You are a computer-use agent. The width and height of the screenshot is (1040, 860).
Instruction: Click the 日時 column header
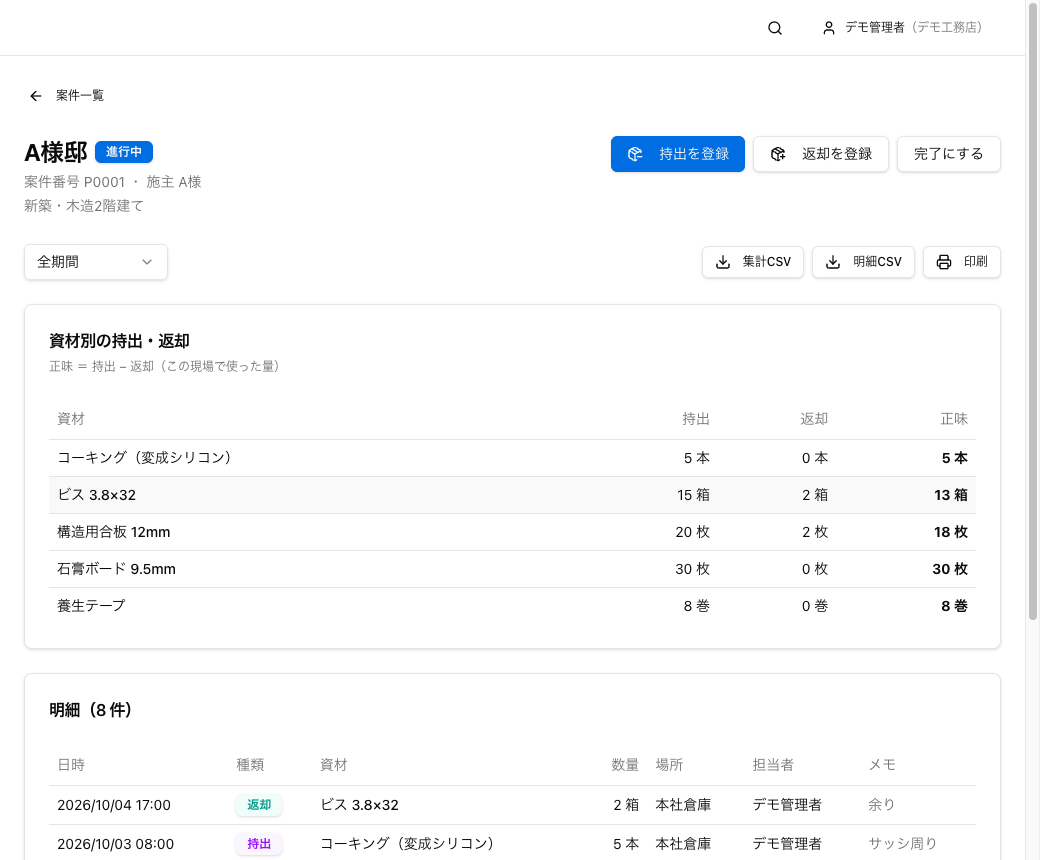(x=71, y=765)
